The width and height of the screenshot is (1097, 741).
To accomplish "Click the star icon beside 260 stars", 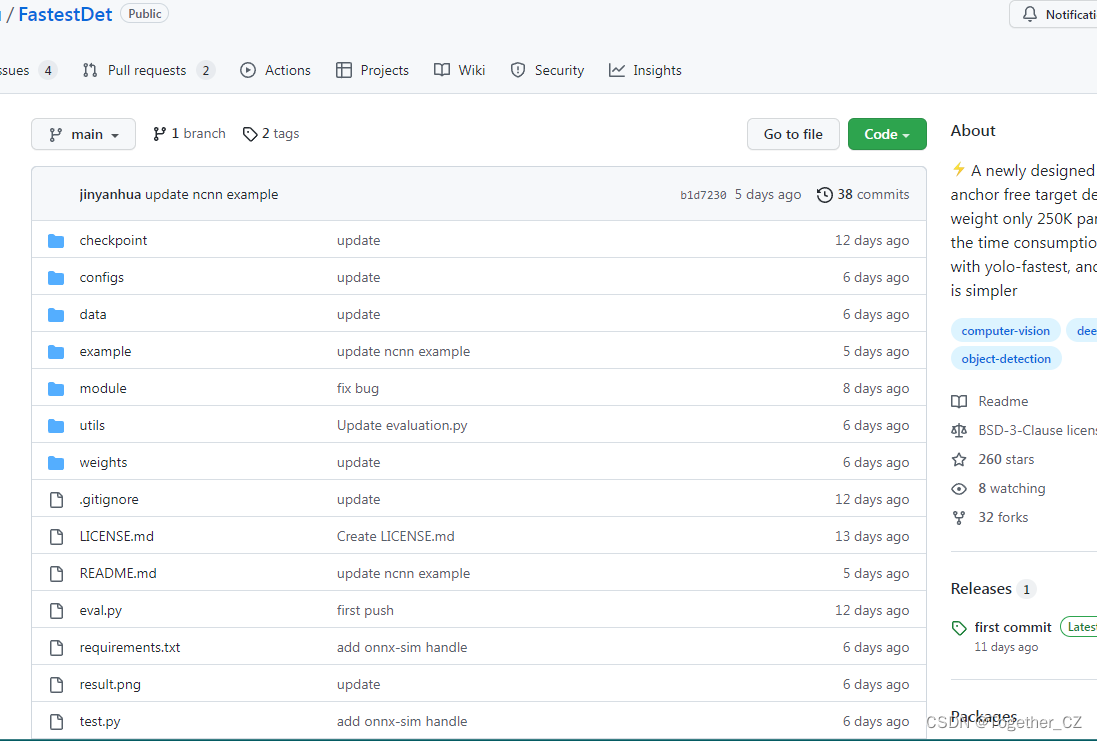I will (959, 460).
